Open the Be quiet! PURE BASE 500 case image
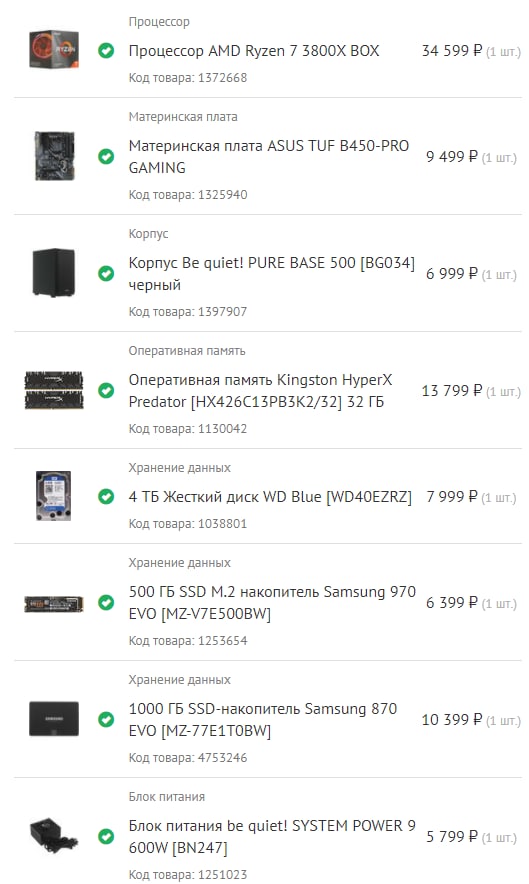529x884 pixels. [54, 273]
